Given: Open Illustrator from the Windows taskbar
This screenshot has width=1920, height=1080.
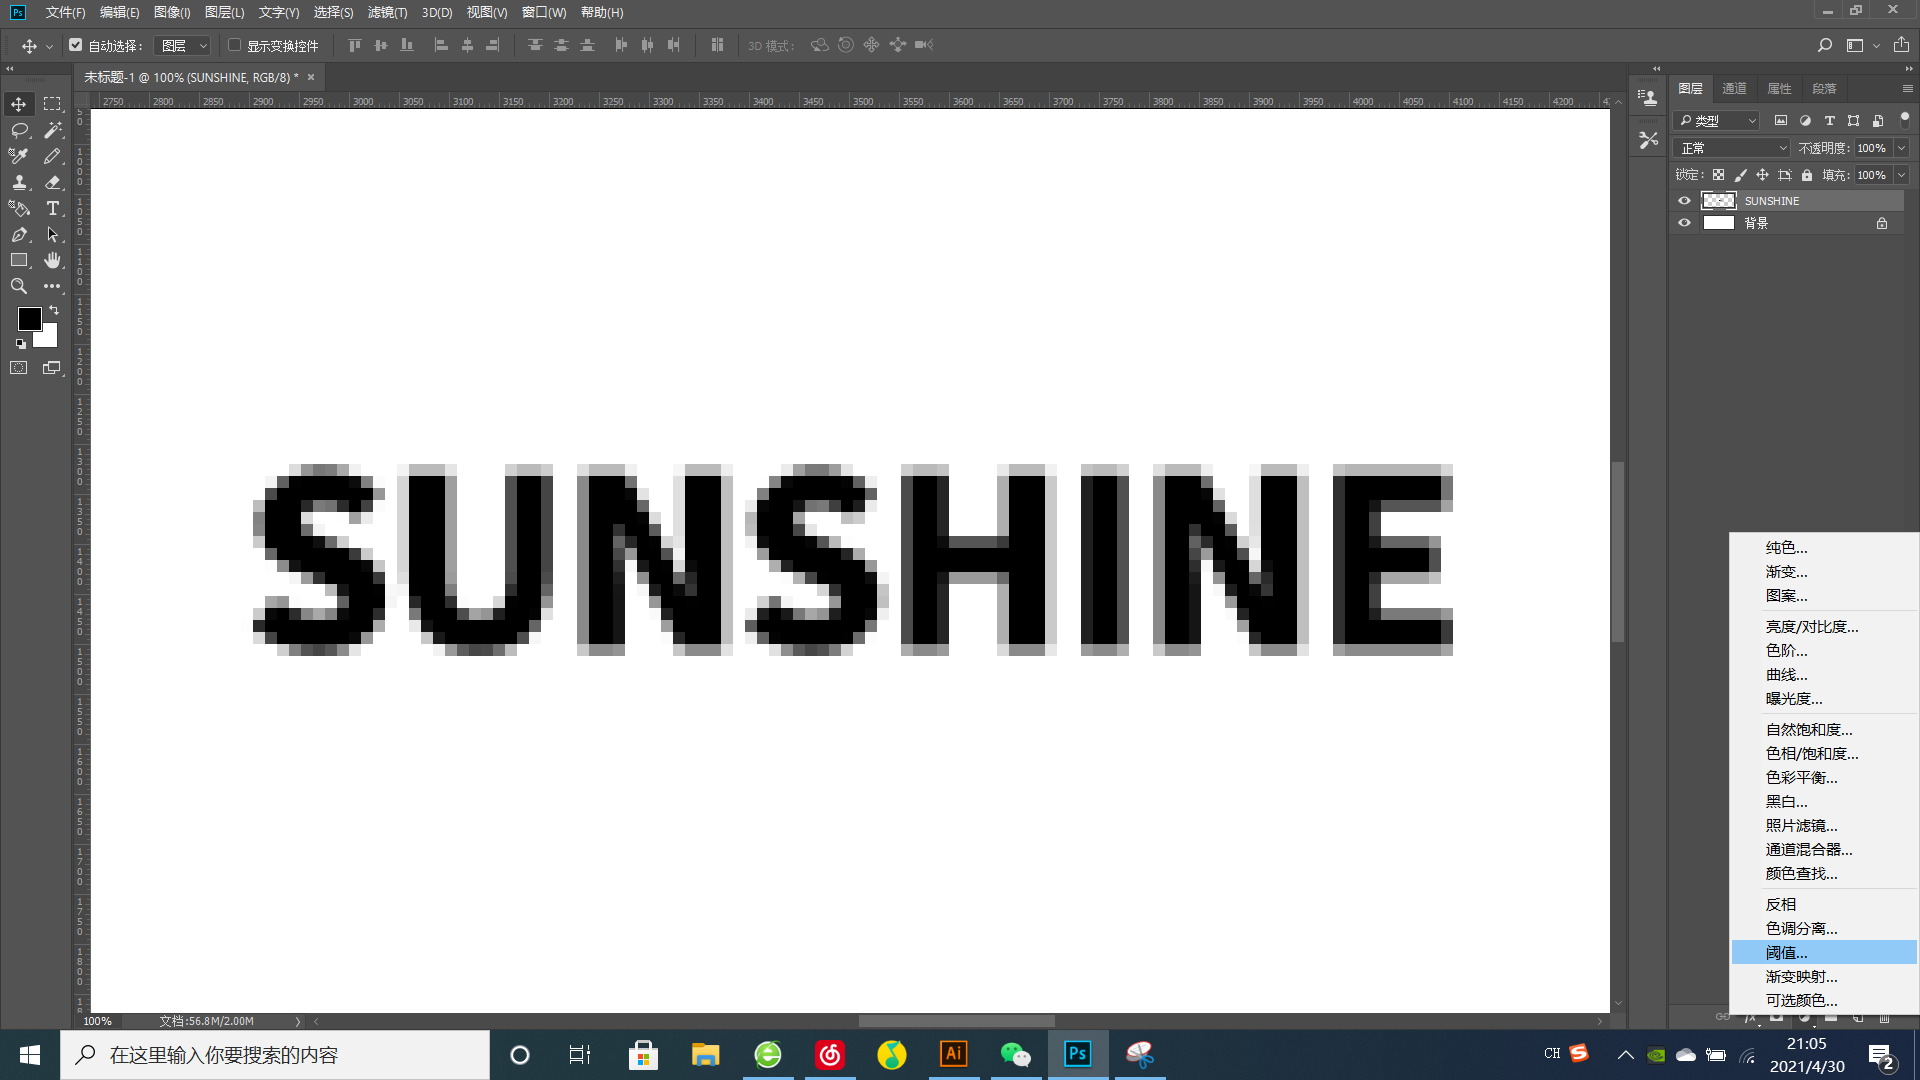Looking at the screenshot, I should [953, 1054].
